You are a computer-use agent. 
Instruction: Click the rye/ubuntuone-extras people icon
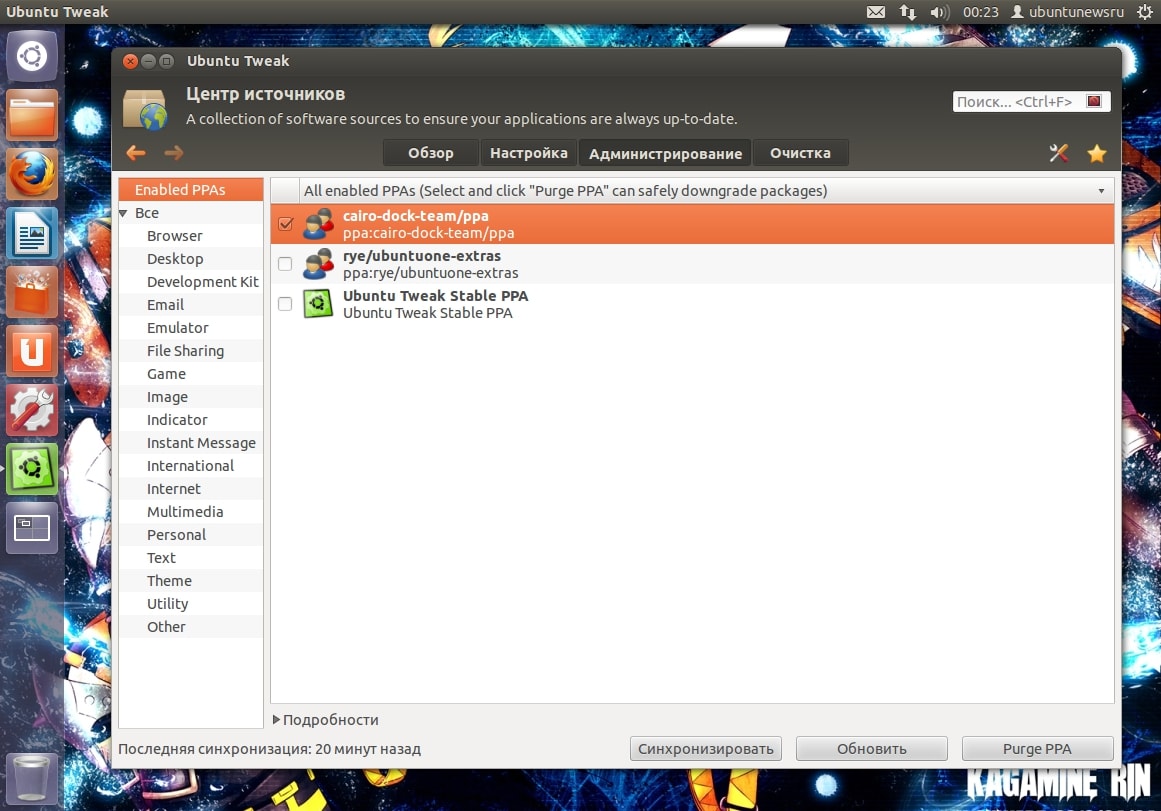318,264
